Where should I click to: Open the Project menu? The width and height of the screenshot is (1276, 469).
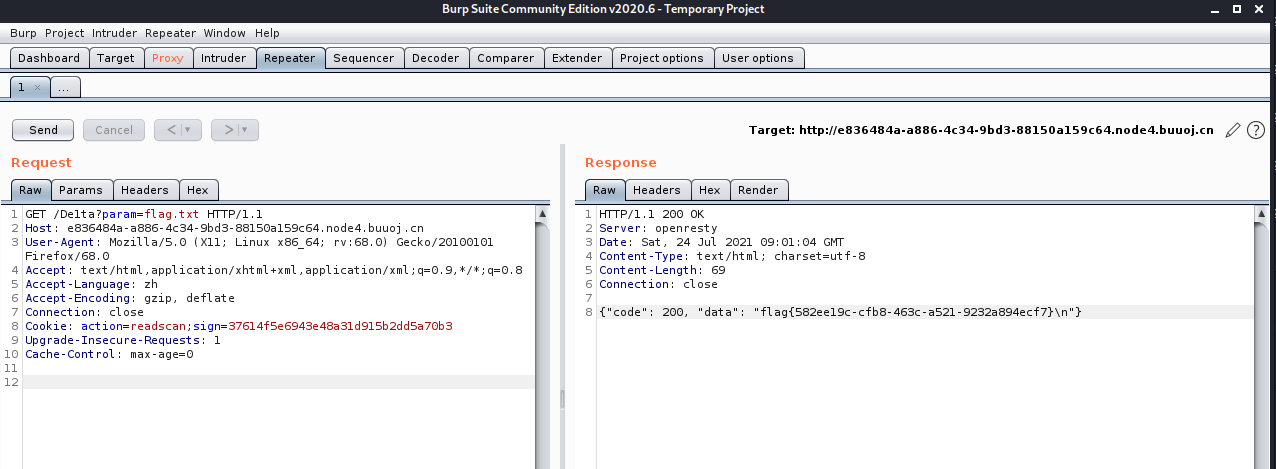65,33
